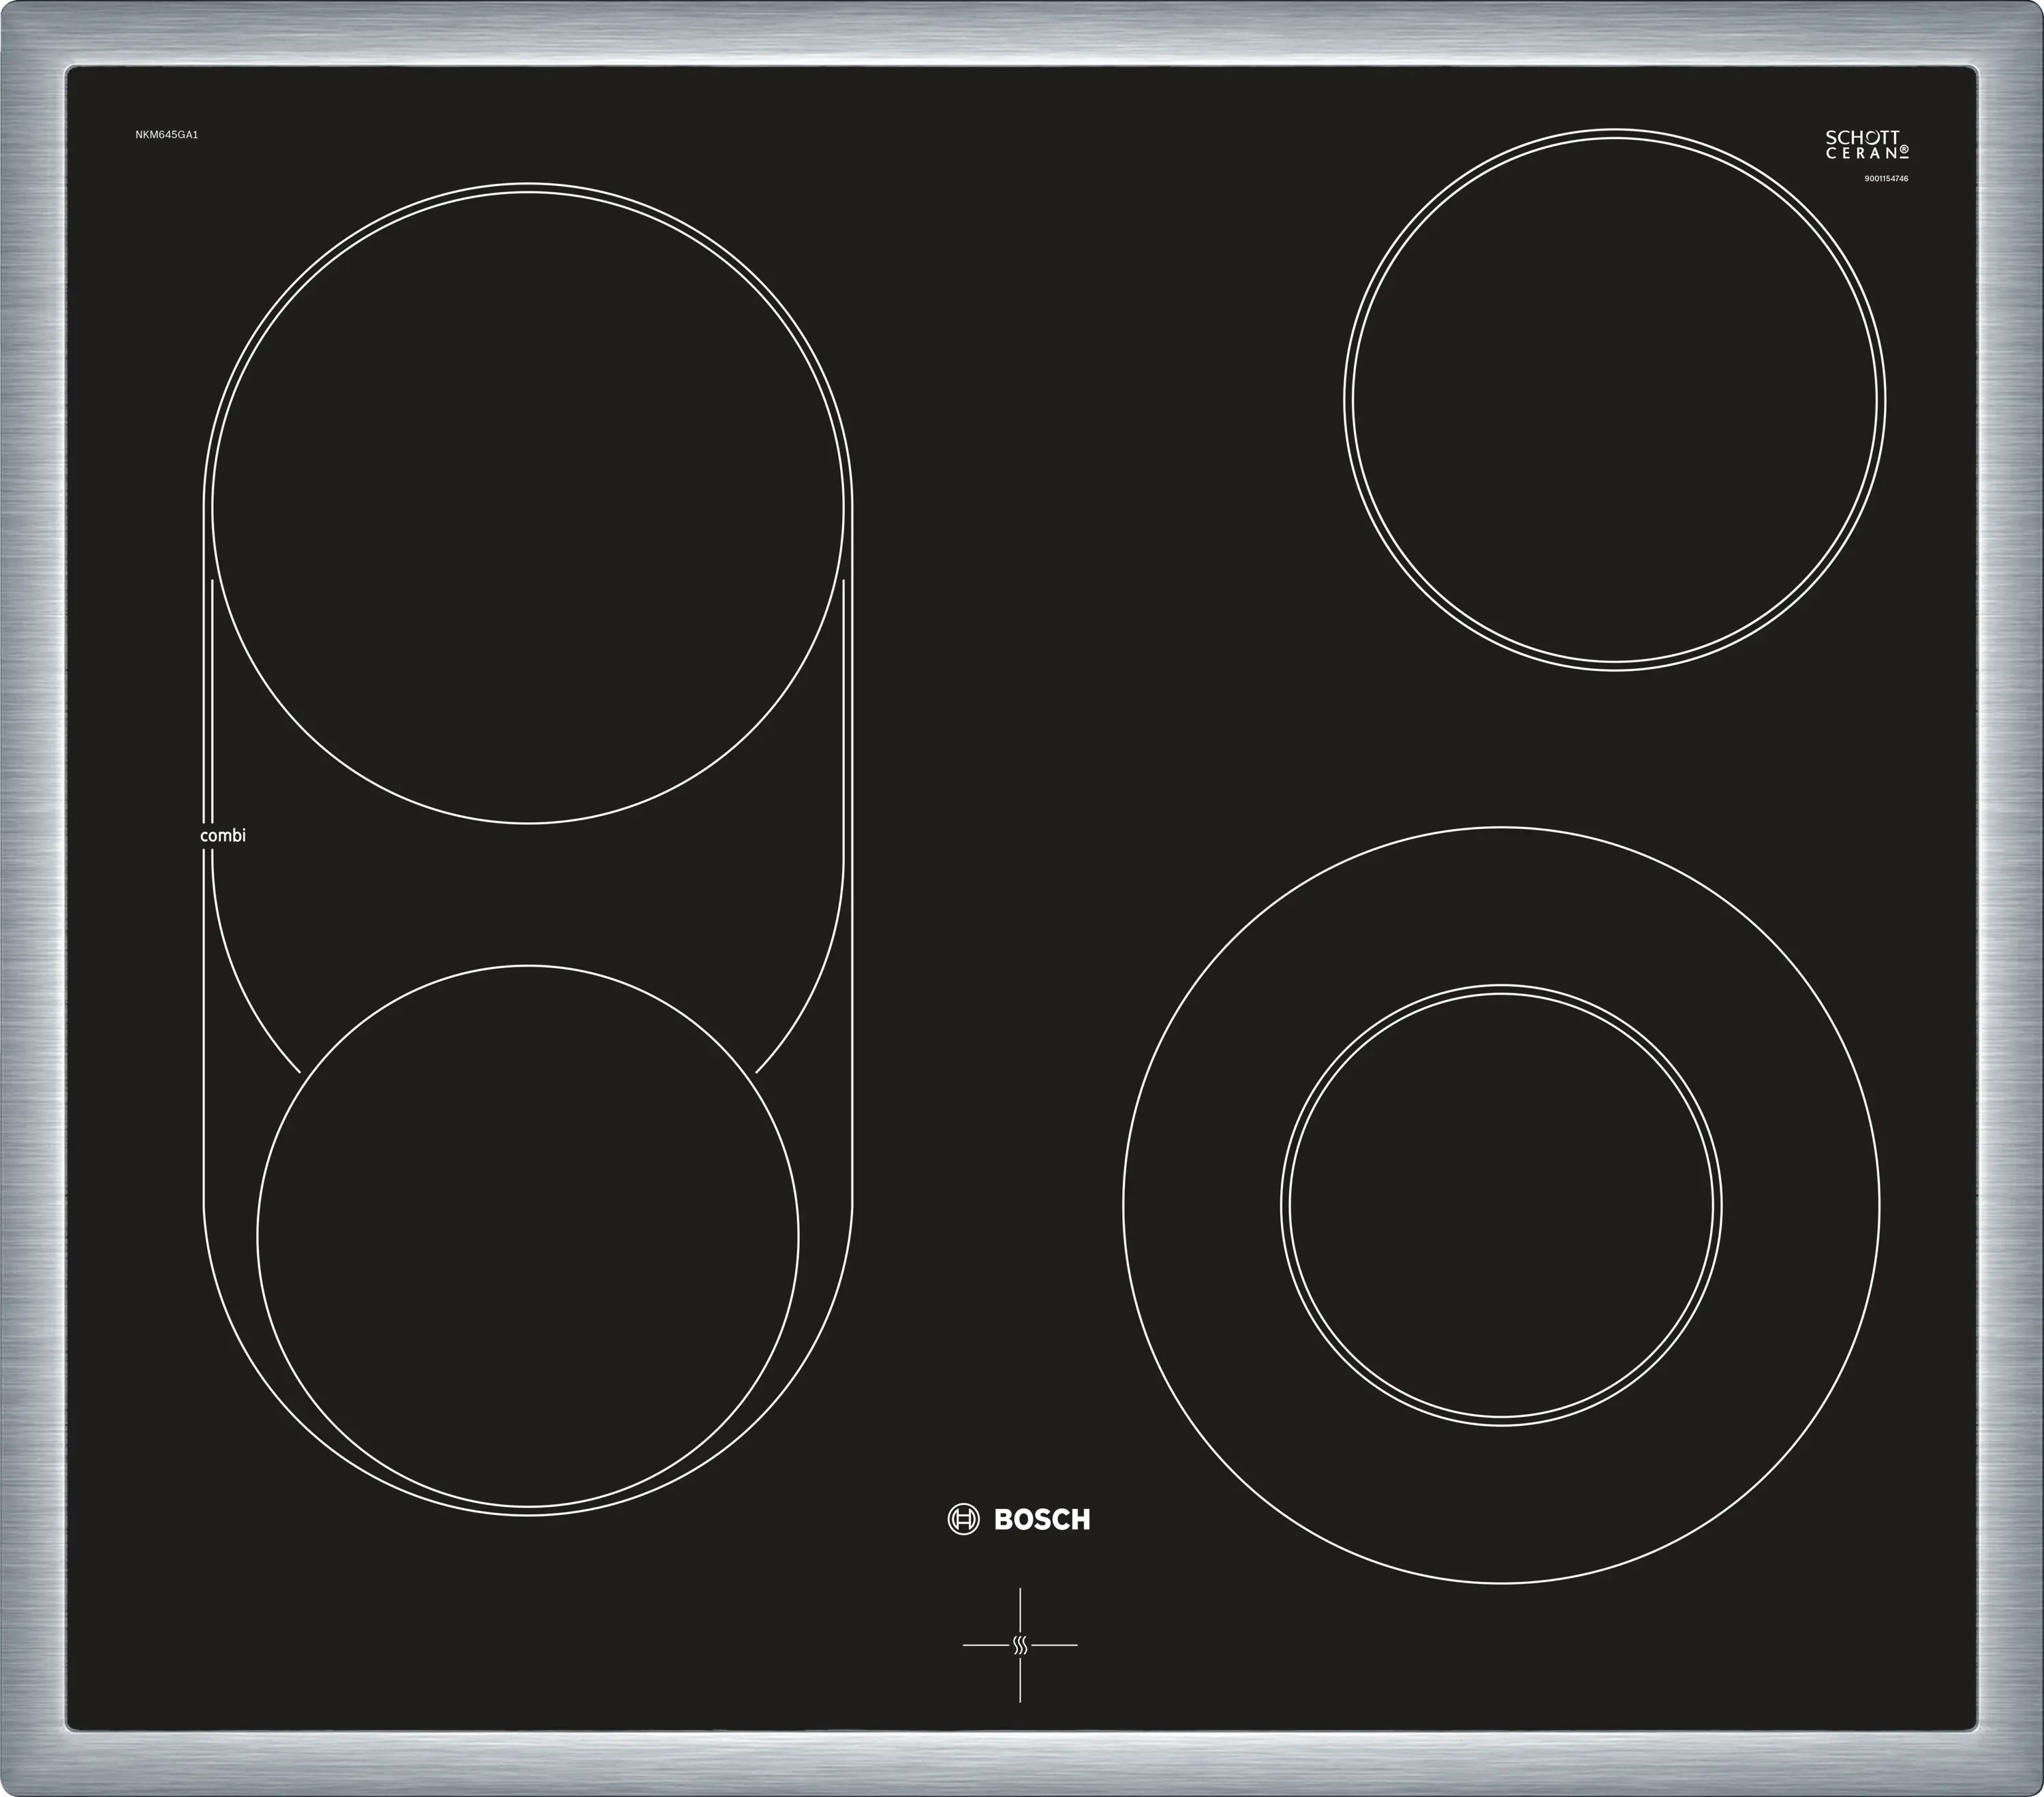Click the vertical line below the heat symbol
The image size is (2044, 1797).
(1020, 1680)
